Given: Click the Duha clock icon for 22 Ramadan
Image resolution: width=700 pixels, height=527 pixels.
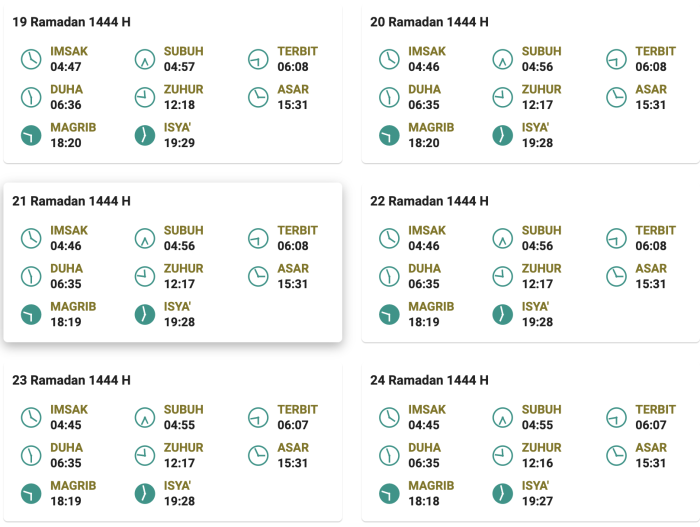Looking at the screenshot, I should click(x=389, y=276).
